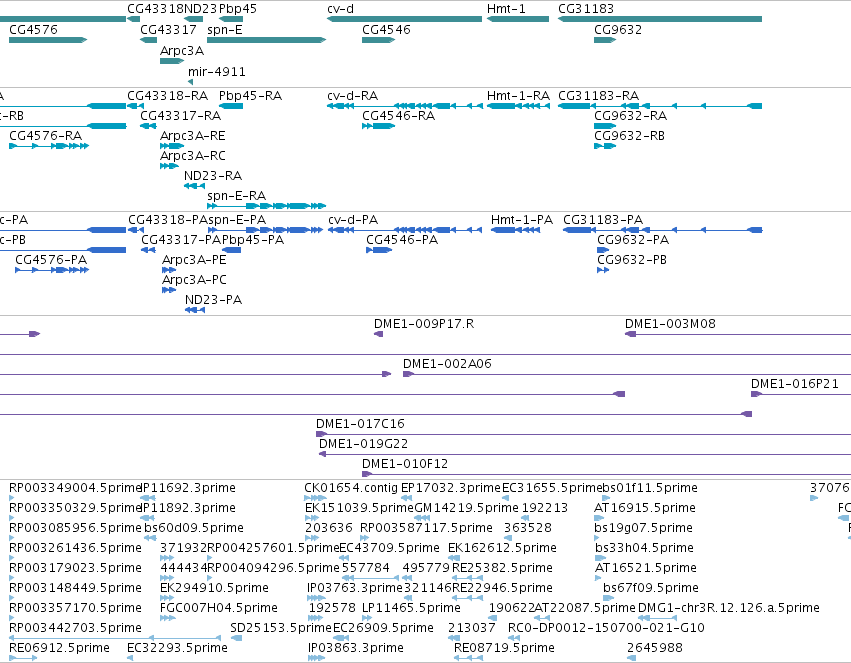Click the CG4576-RA transcript

coord(49,146)
